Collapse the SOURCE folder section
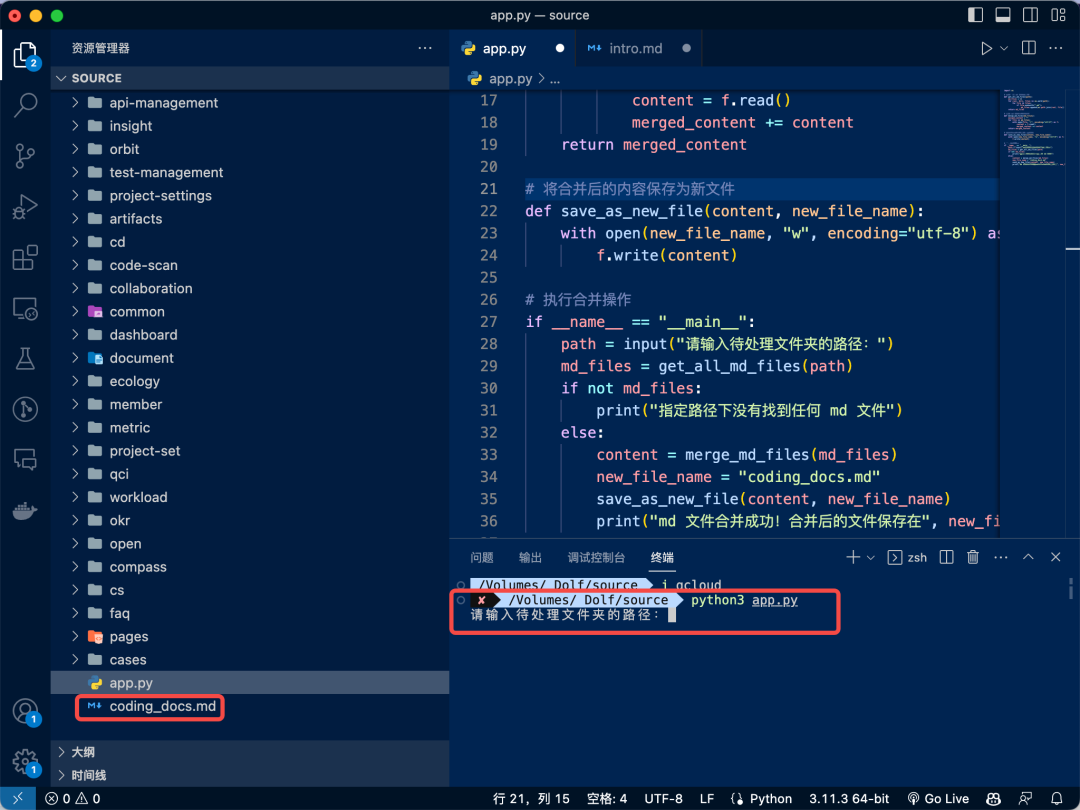 click(x=250, y=78)
